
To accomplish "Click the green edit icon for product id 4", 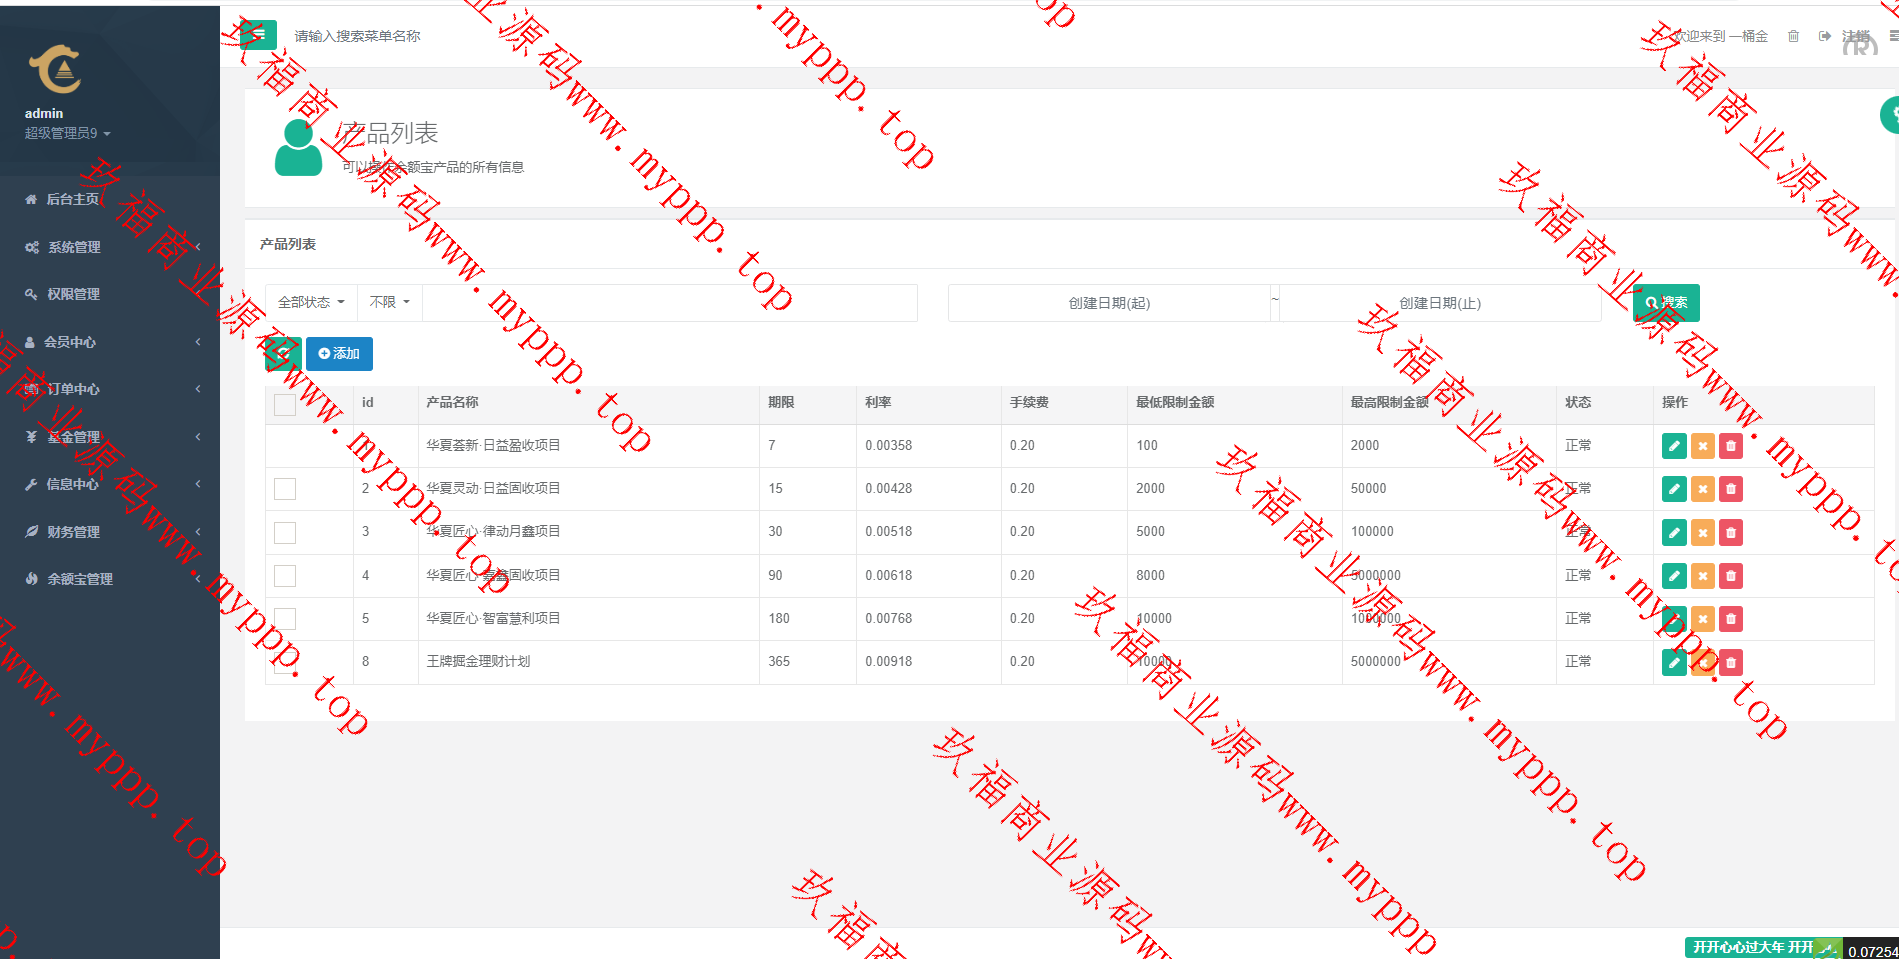I will tap(1673, 576).
